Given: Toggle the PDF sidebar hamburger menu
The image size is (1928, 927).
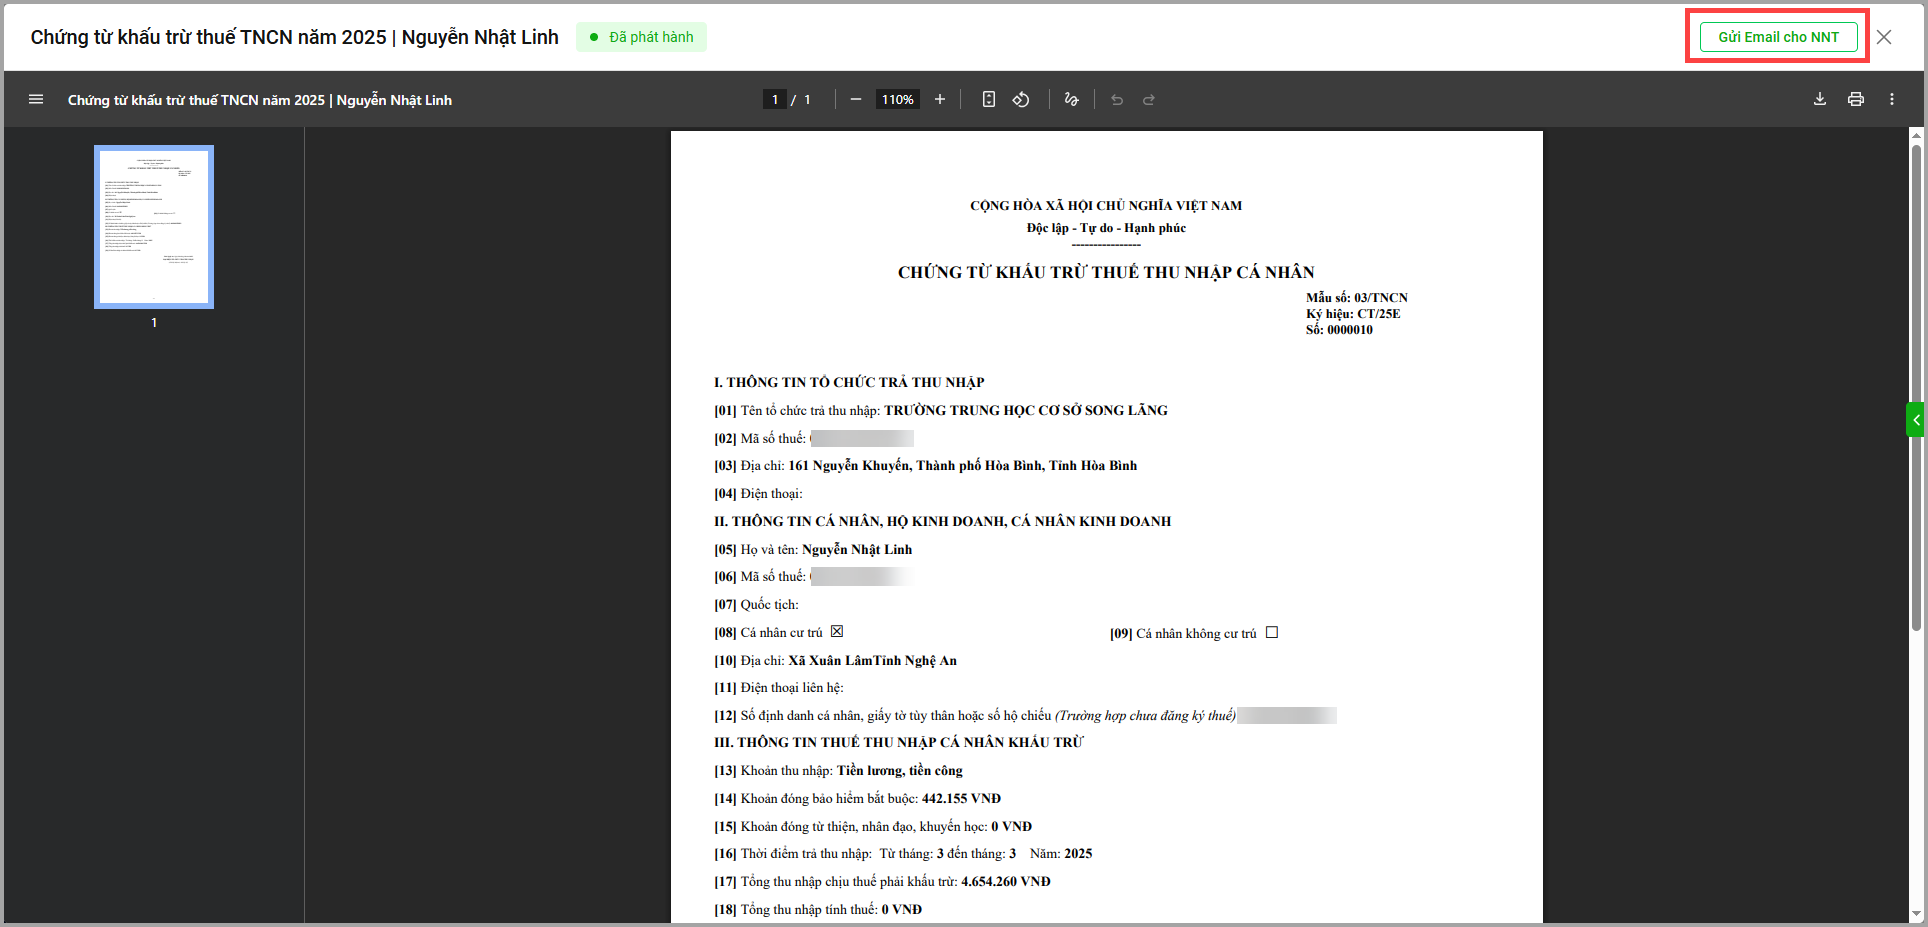Looking at the screenshot, I should point(36,99).
